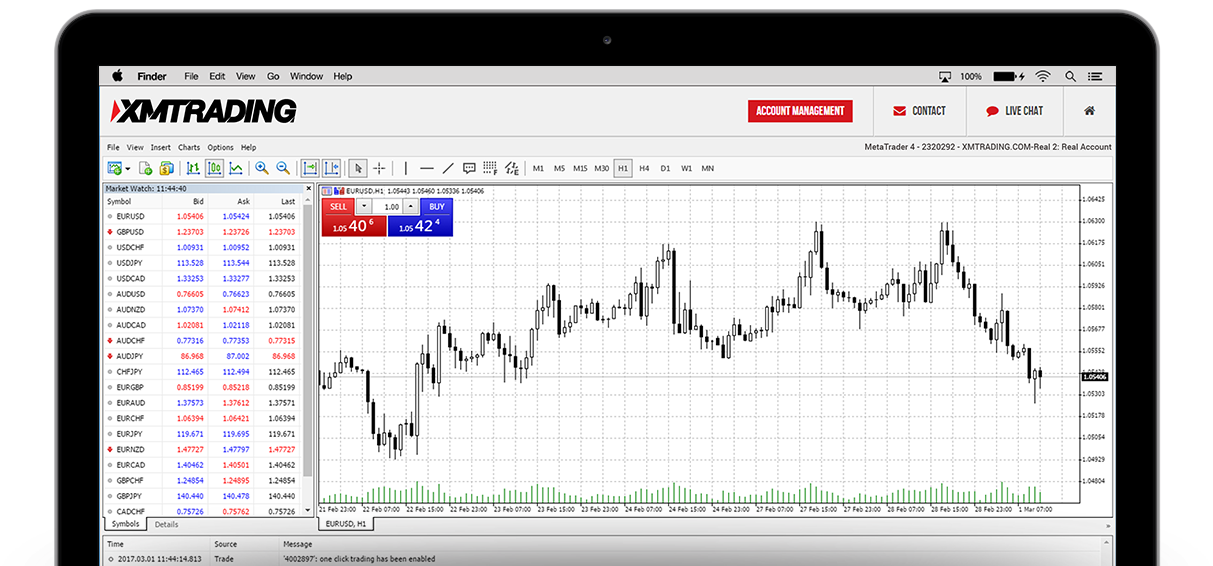Click the blue BUY one-click button
Image resolution: width=1213 pixels, height=566 pixels.
tap(436, 207)
